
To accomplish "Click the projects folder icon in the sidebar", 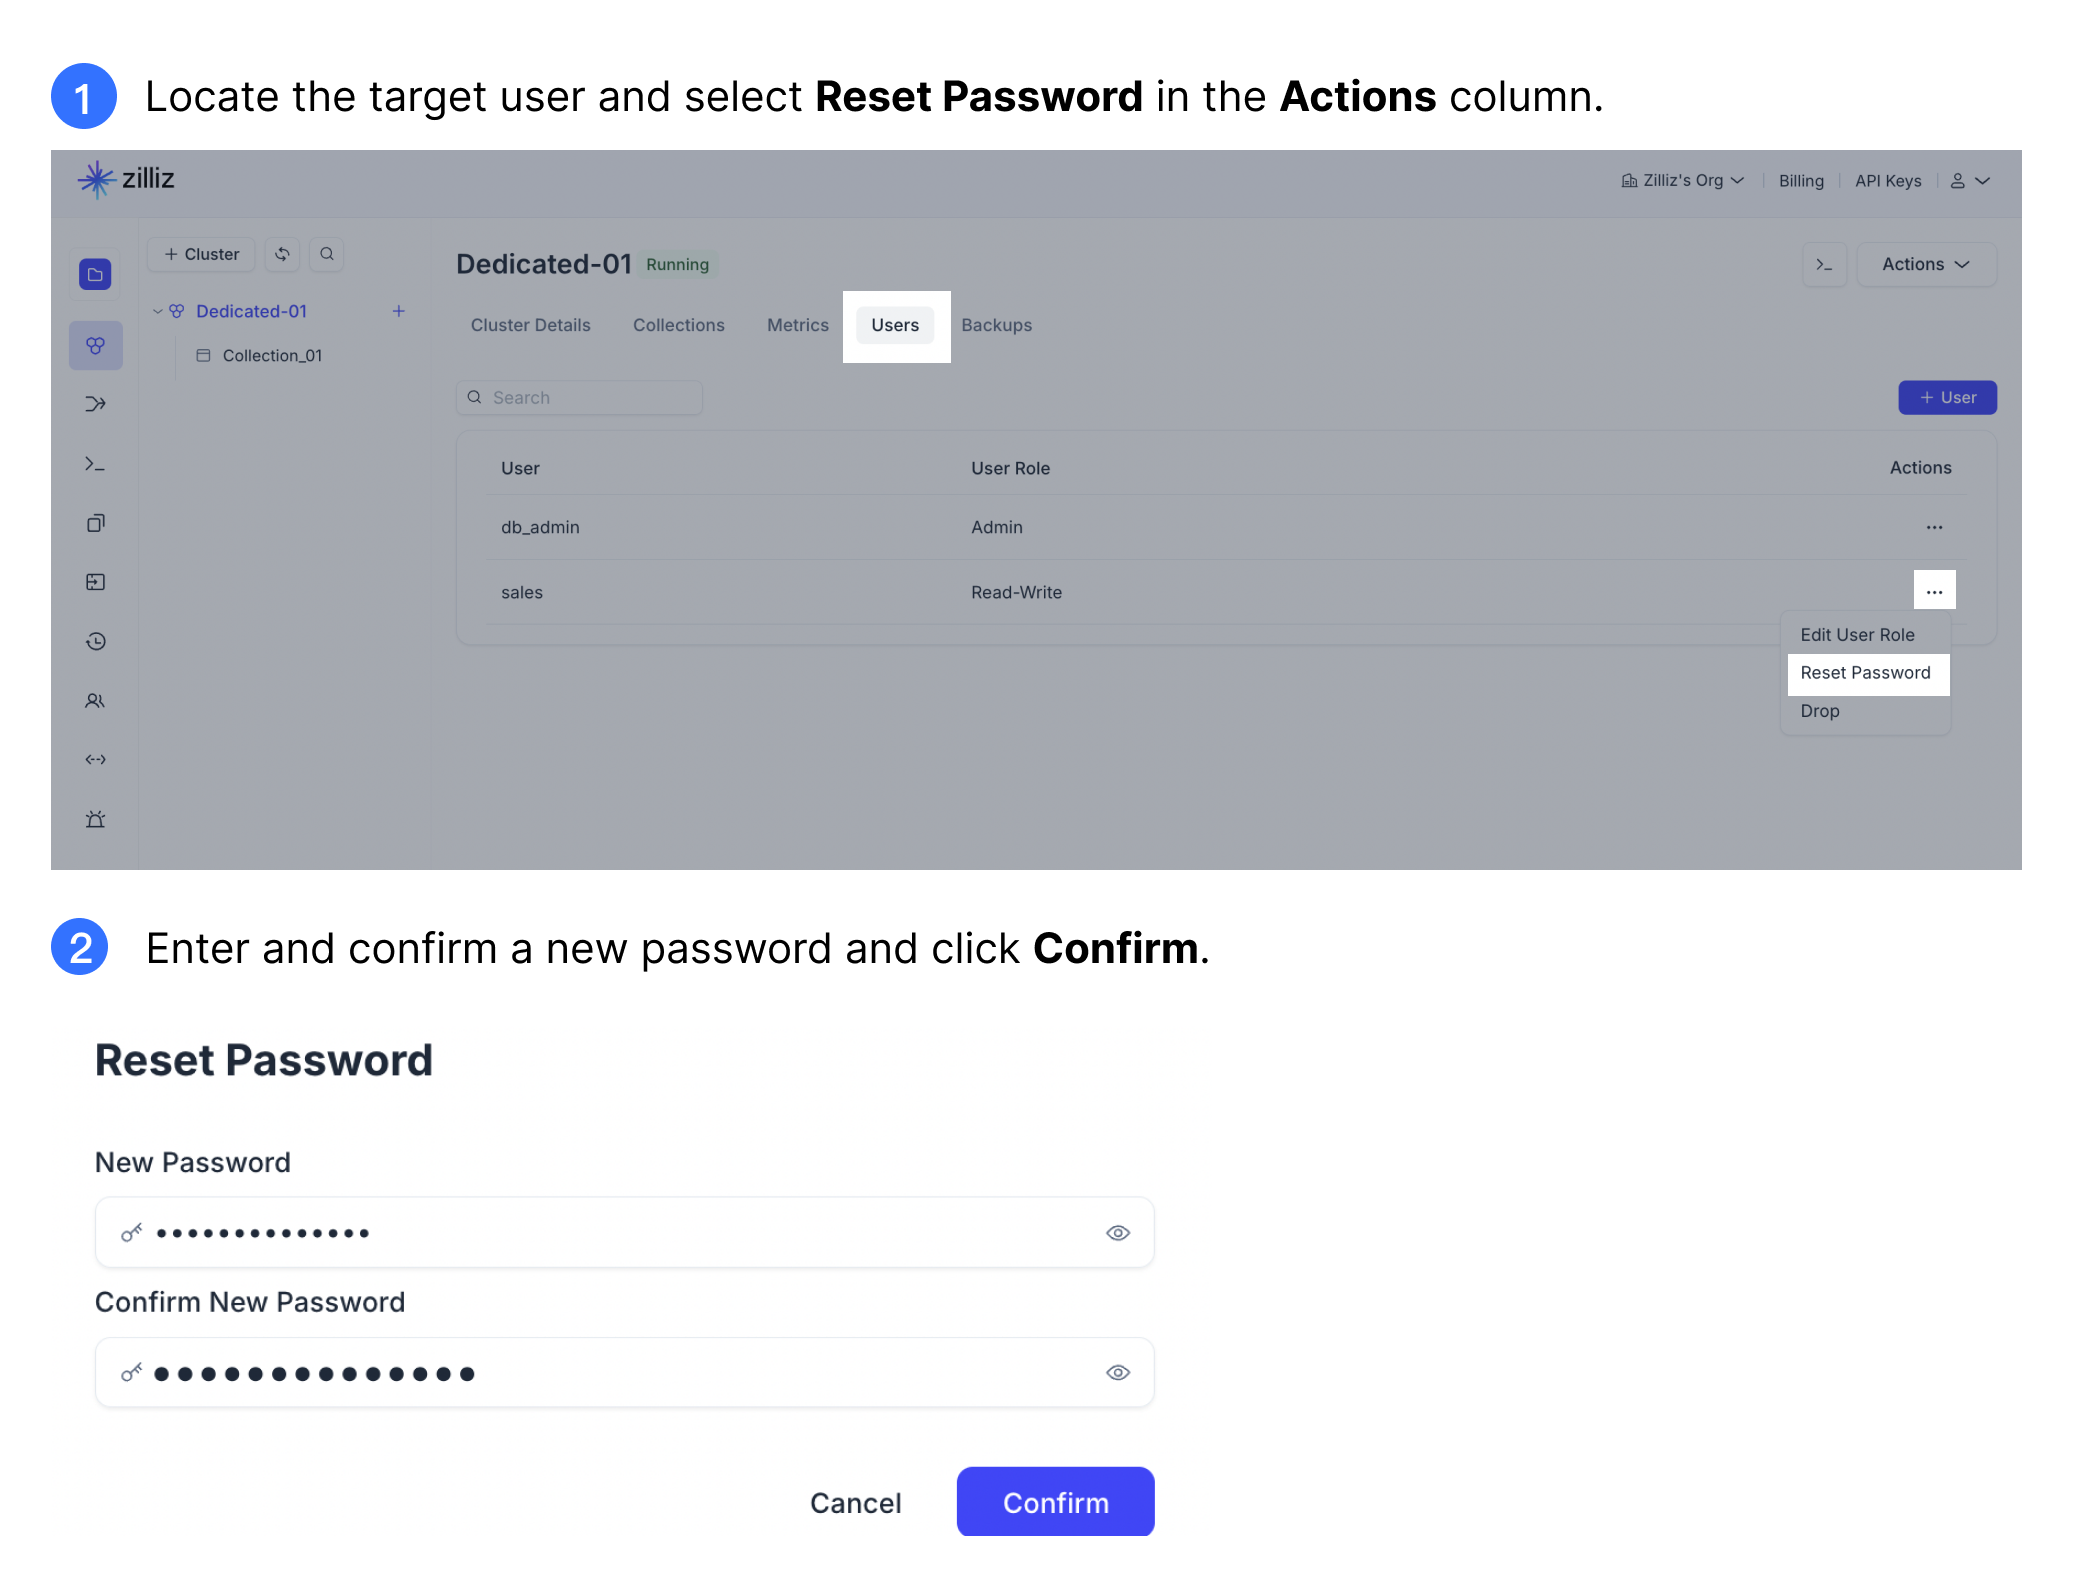I will point(95,273).
